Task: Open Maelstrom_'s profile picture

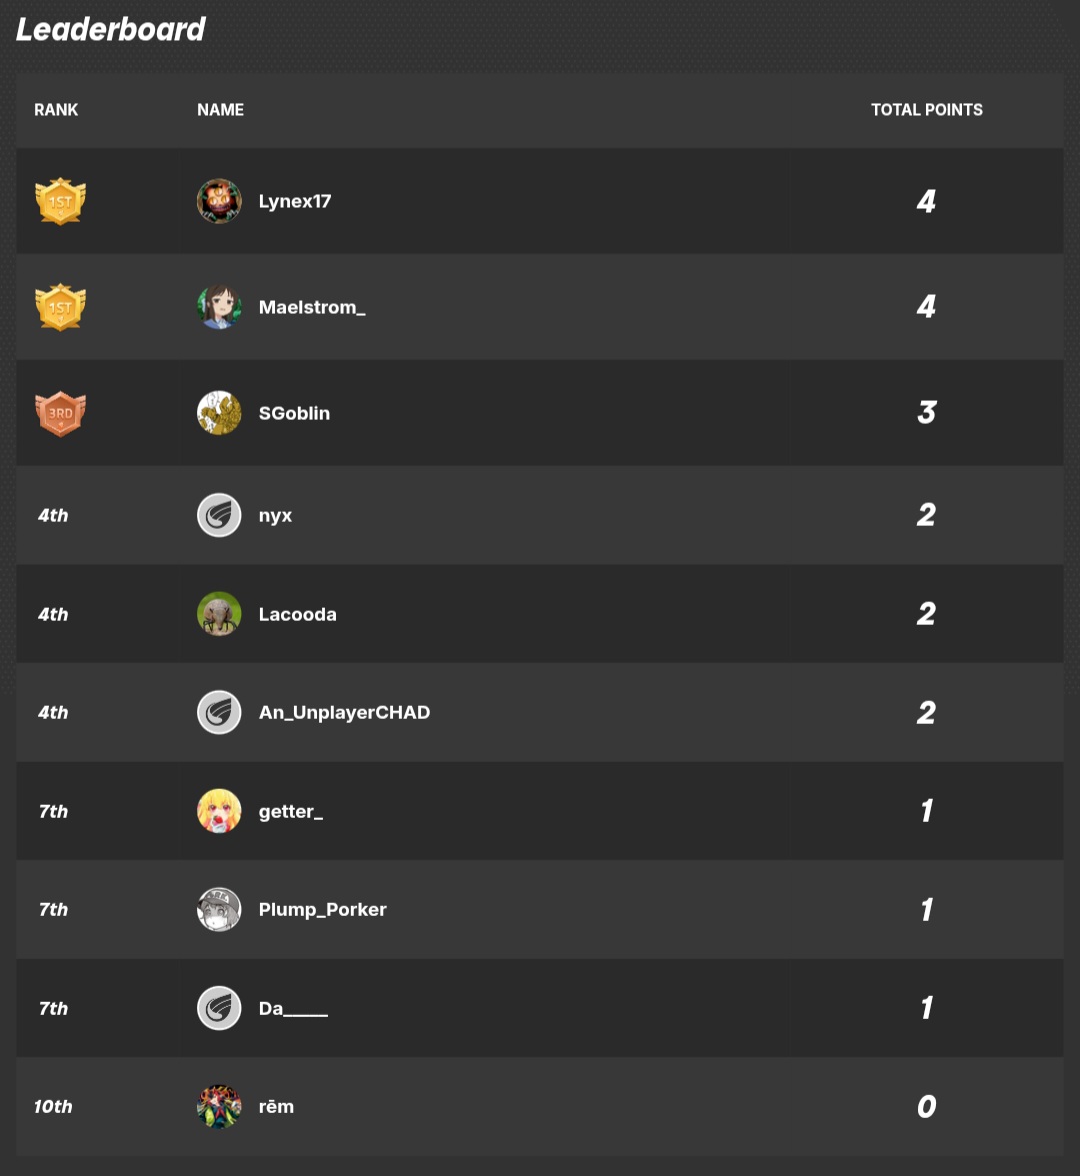Action: click(x=219, y=307)
